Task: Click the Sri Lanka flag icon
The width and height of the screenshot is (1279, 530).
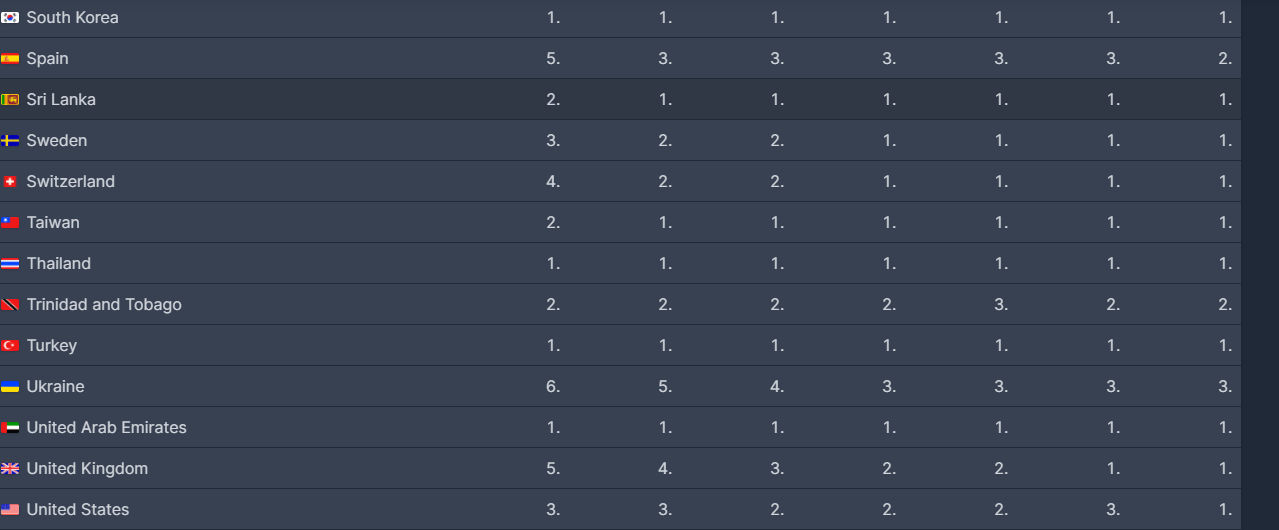Action: [x=10, y=100]
